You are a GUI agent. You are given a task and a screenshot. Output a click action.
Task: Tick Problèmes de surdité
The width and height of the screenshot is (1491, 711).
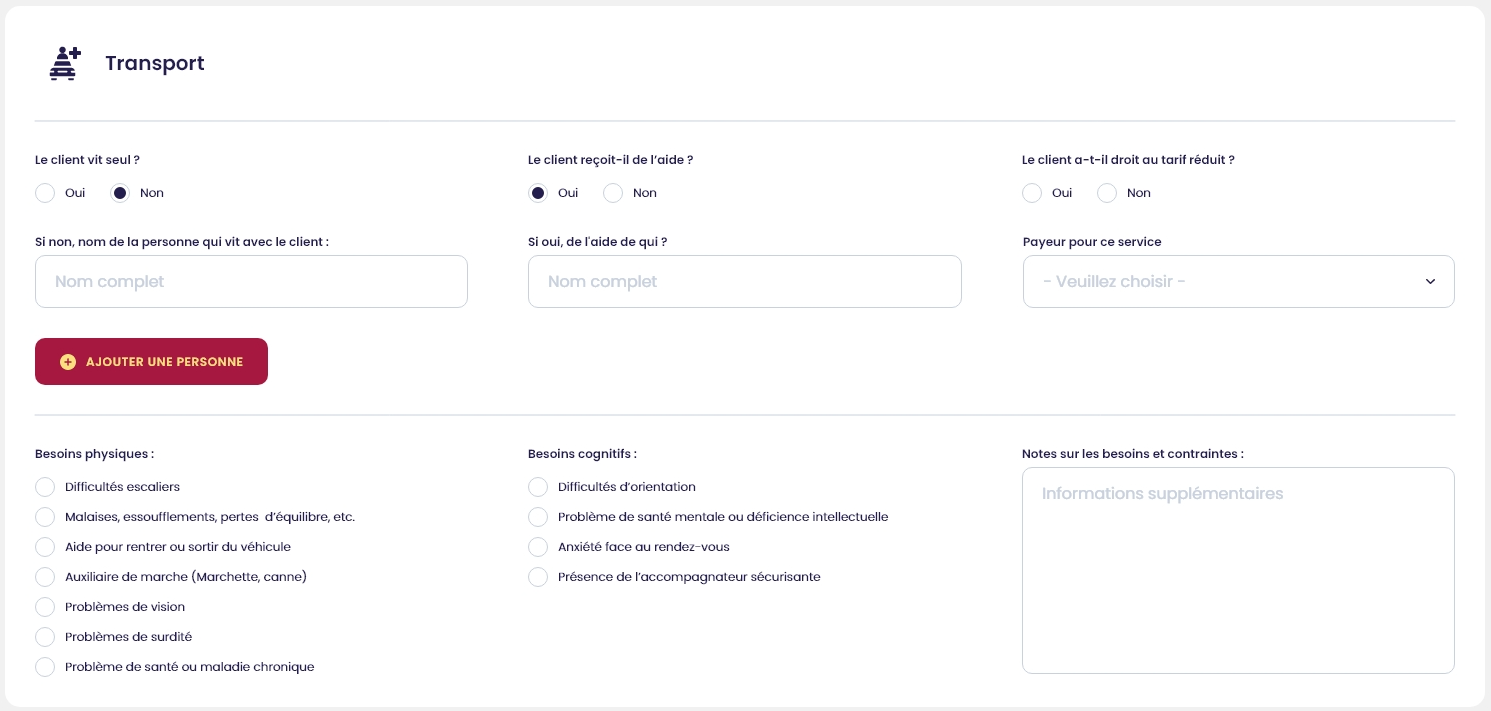[45, 637]
